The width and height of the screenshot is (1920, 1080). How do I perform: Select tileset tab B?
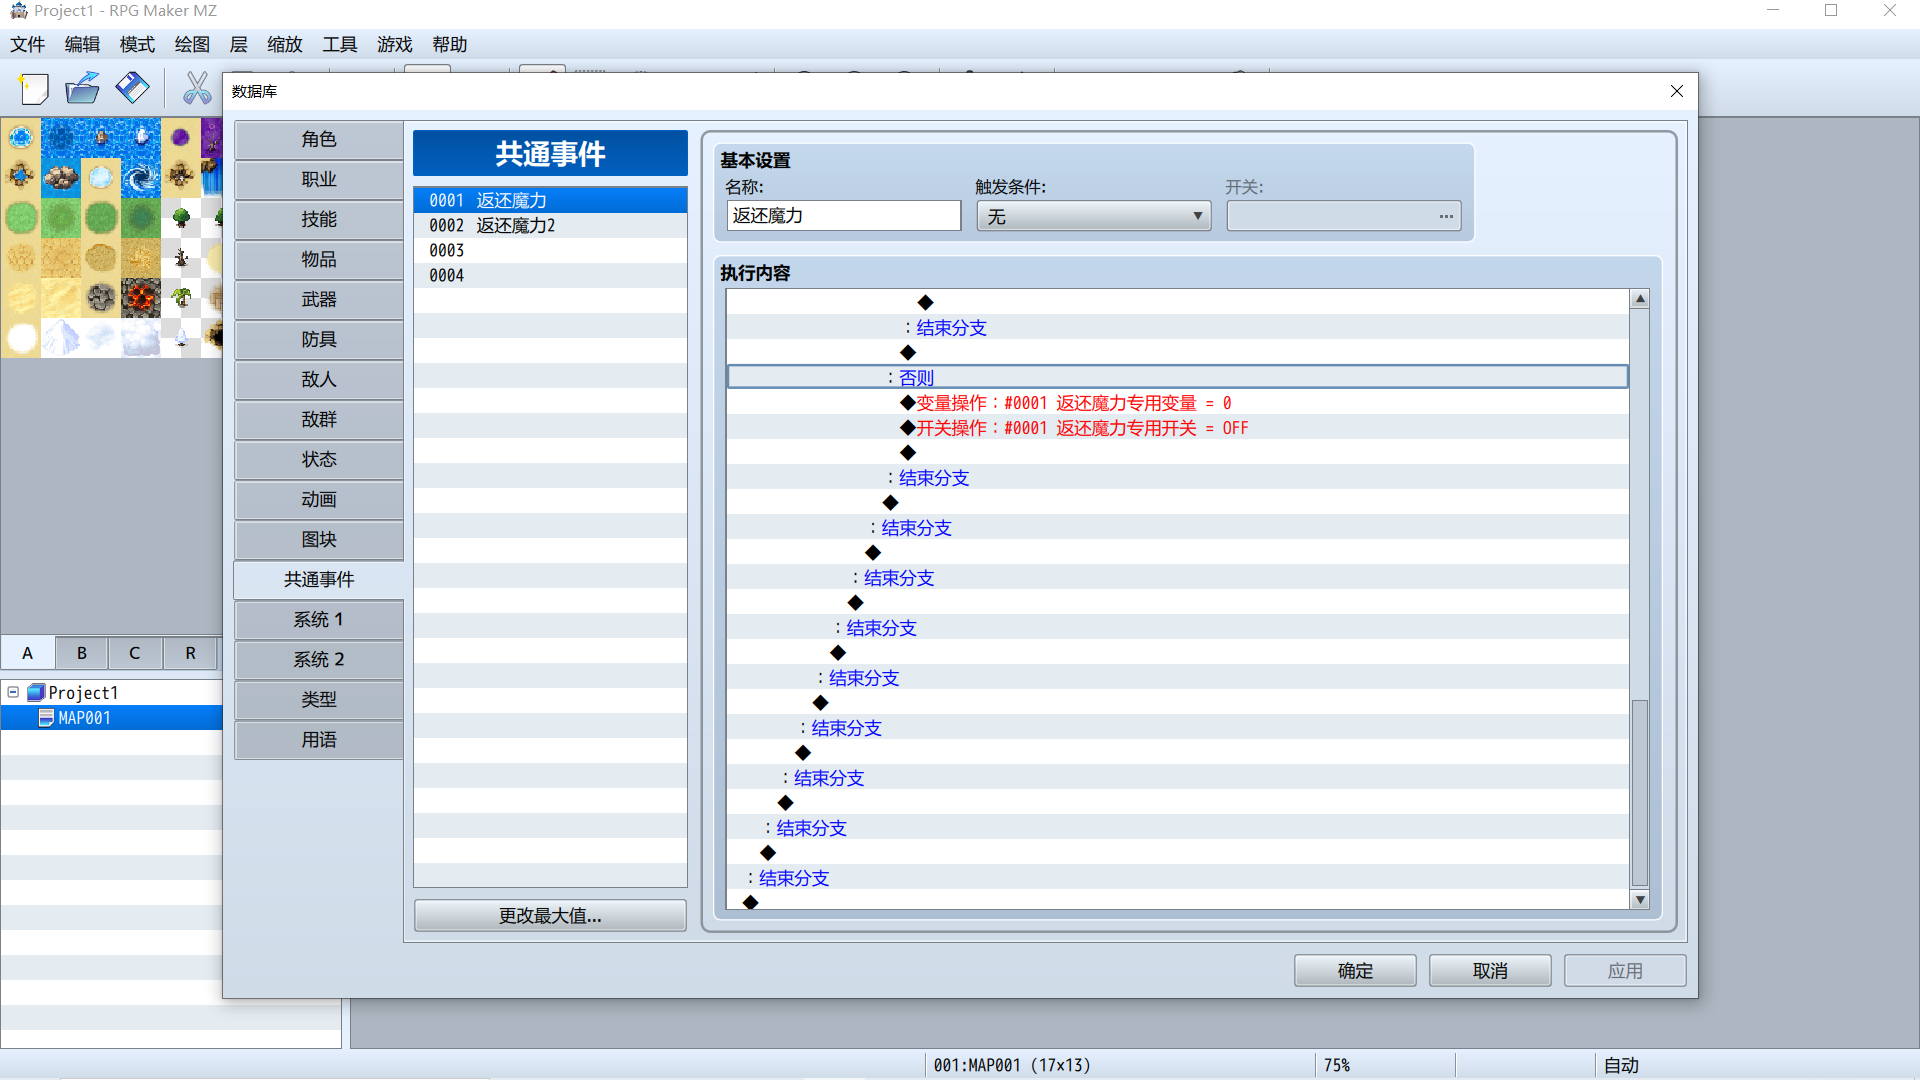[x=82, y=653]
